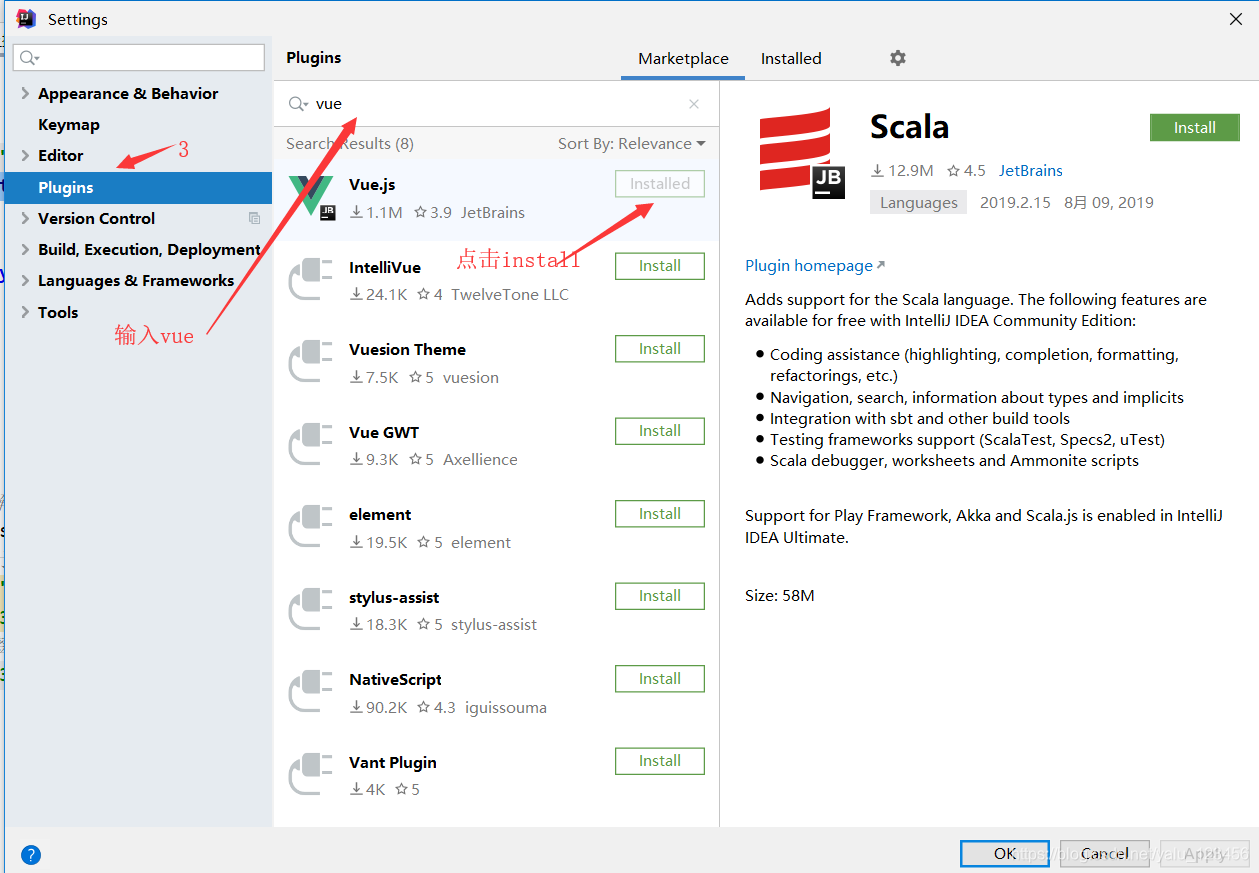The image size is (1259, 873).
Task: Expand the Tools settings node
Action: pyautogui.click(x=25, y=312)
